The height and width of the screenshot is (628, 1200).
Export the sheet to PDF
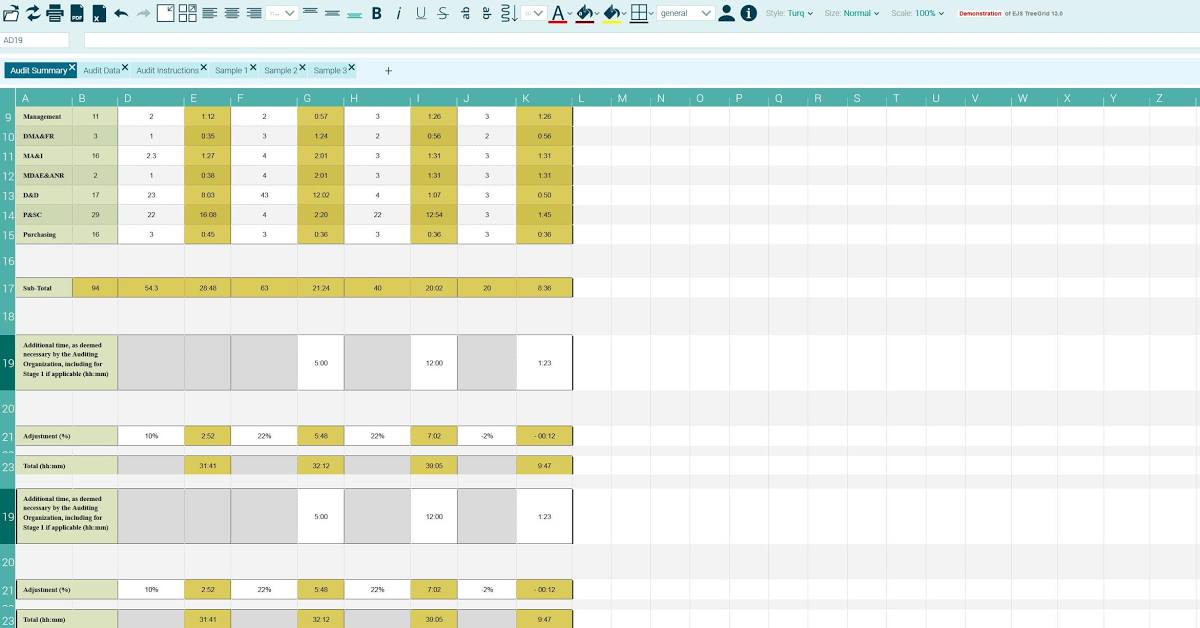coord(77,13)
